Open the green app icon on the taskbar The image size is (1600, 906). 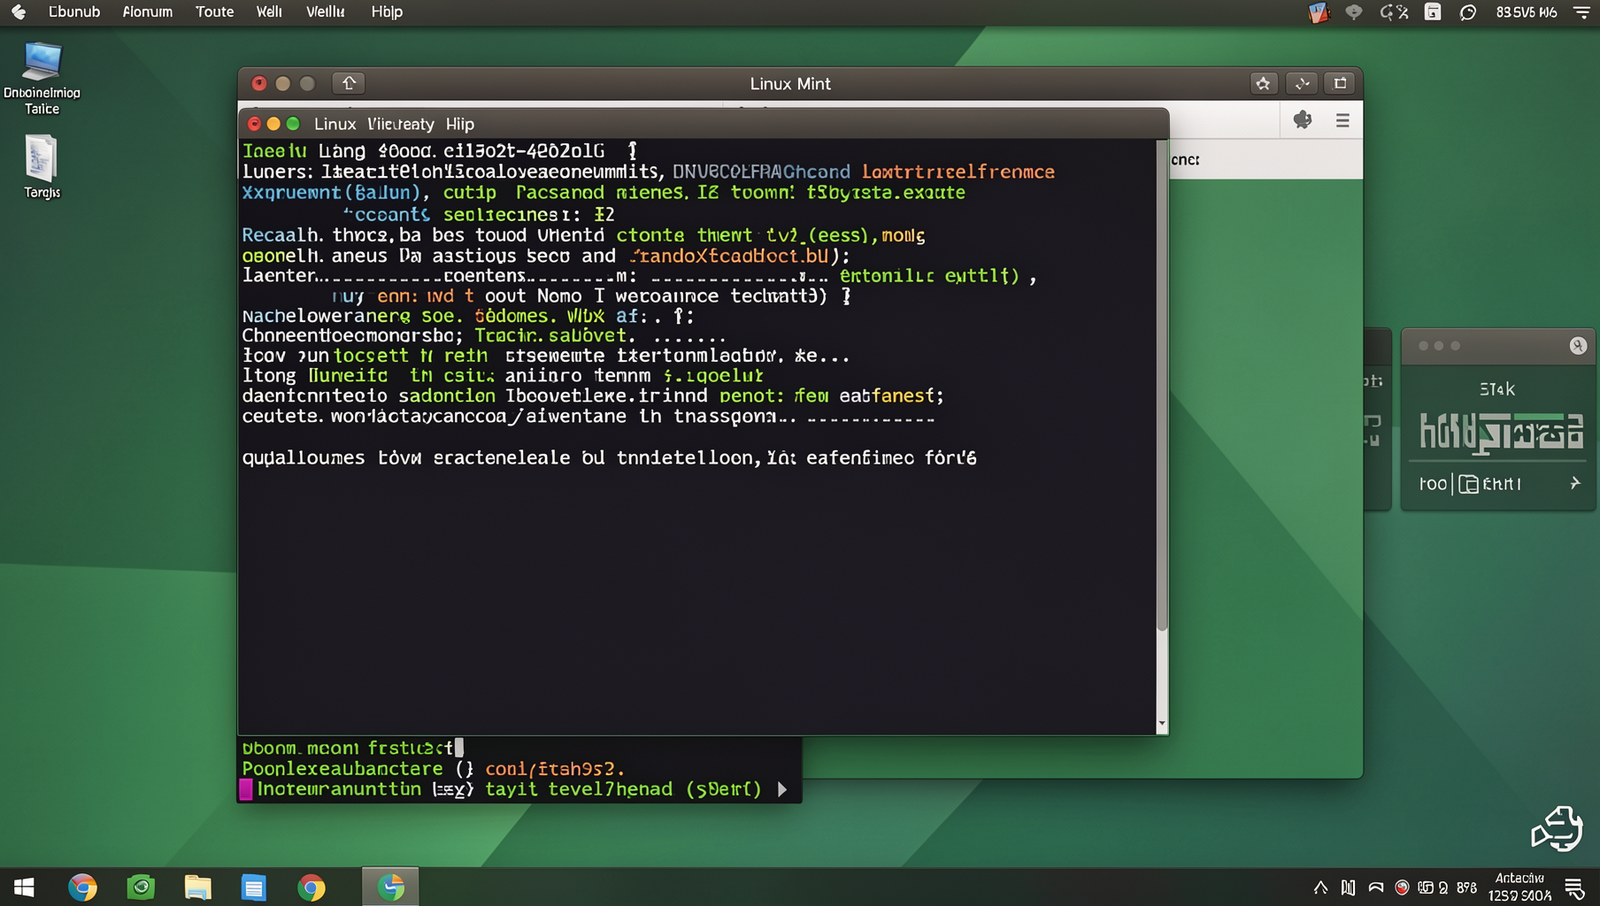pos(141,887)
